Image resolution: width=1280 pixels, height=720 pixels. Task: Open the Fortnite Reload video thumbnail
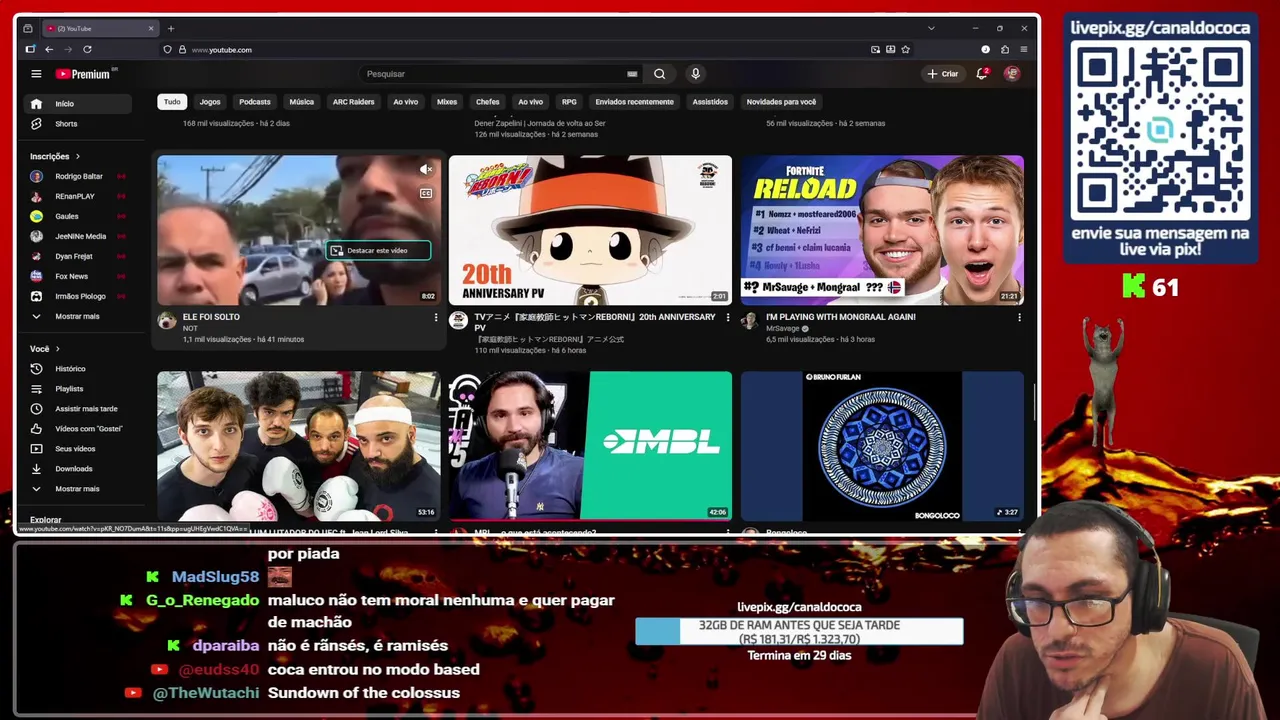[x=882, y=230]
